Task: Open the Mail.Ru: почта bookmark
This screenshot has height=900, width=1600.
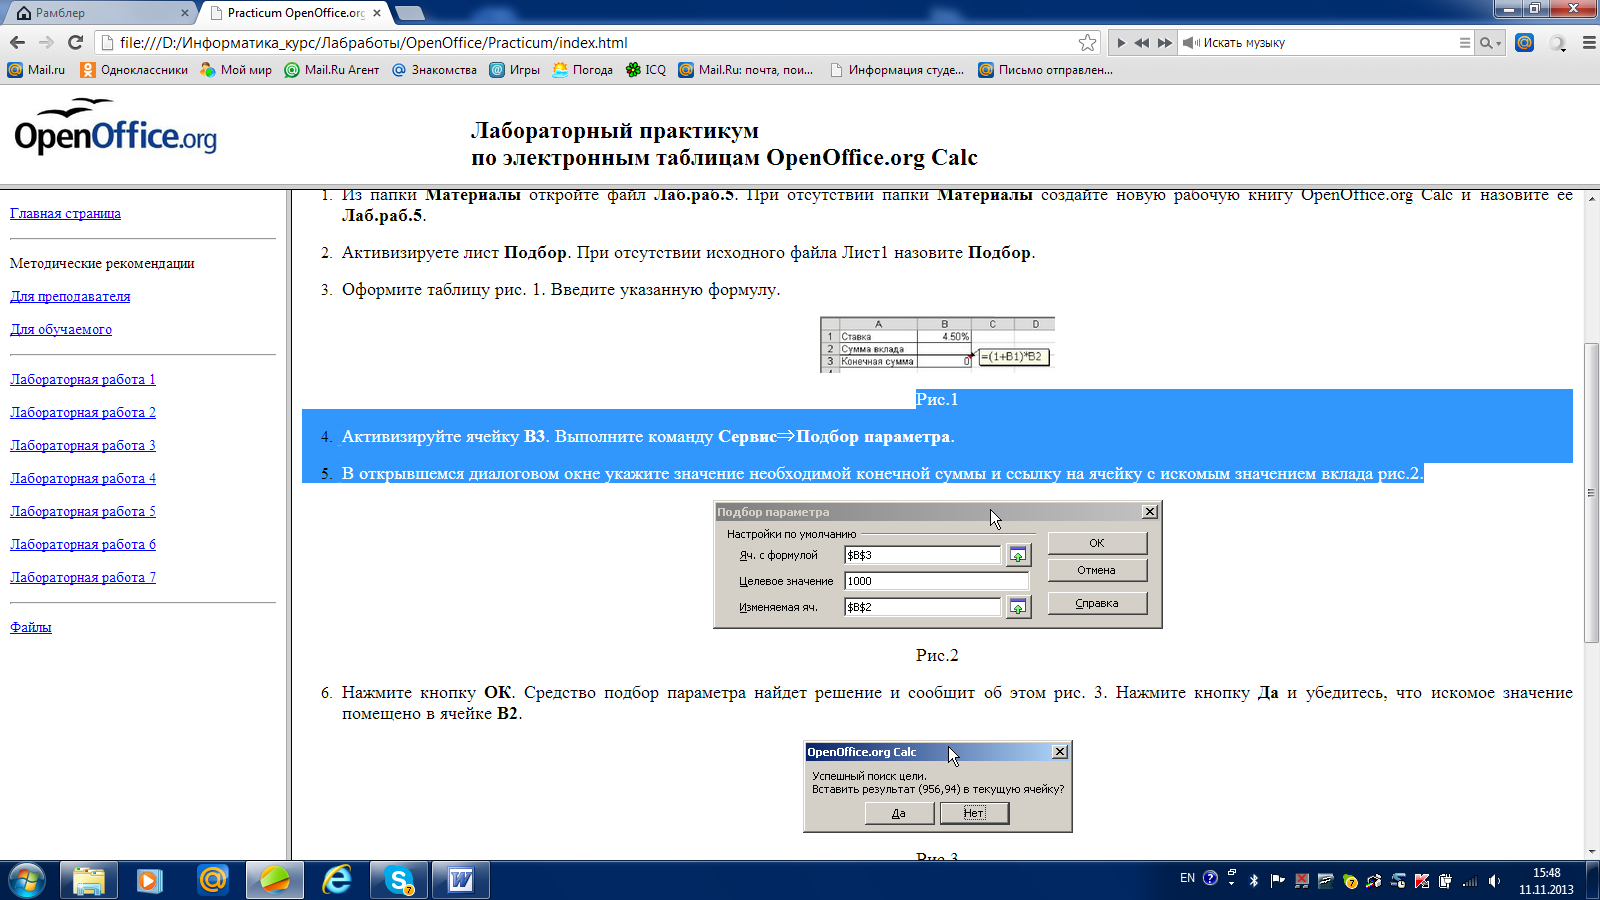Action: point(746,70)
